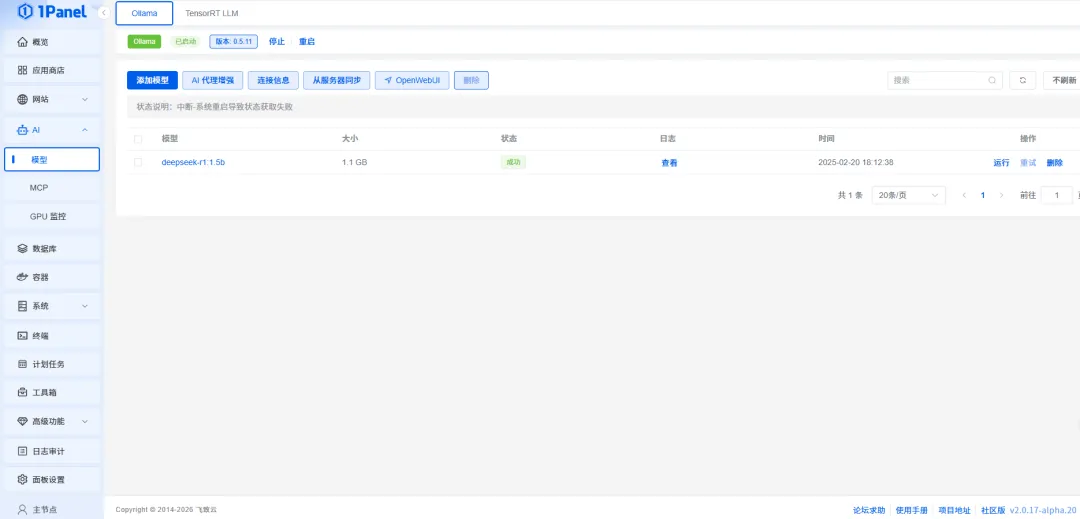The image size is (1080, 519).
Task: Expand the 高级功能 menu chevron
Action: click(x=85, y=421)
